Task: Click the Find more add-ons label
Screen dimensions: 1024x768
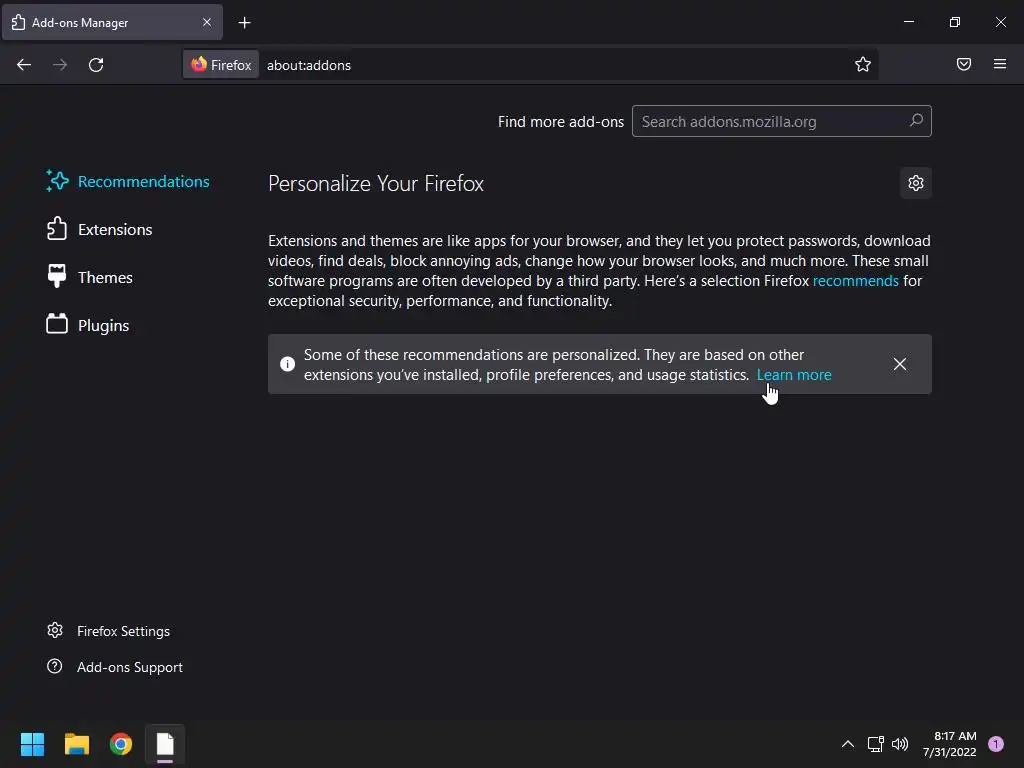Action: 560,122
